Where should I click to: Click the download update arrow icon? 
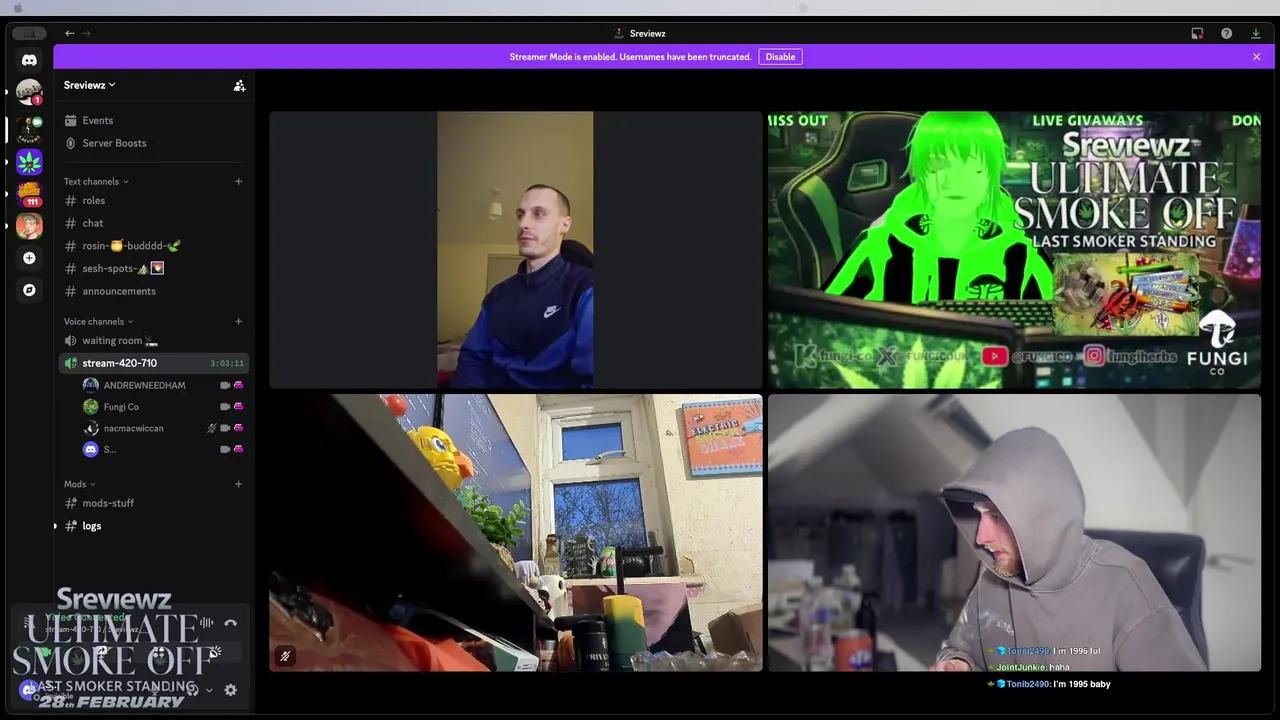click(1256, 33)
